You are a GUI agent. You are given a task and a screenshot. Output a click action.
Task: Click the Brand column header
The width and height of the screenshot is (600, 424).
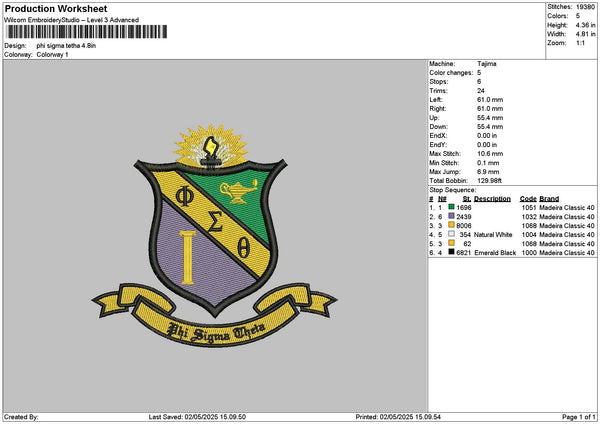pos(549,199)
